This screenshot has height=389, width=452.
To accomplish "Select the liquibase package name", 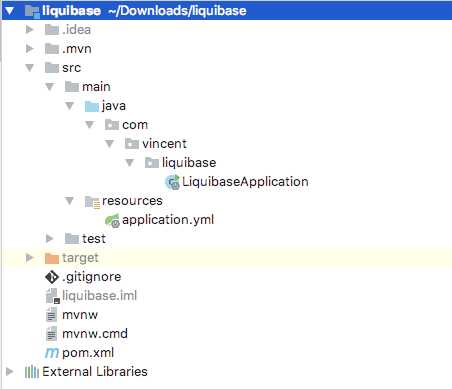I will [x=189, y=163].
